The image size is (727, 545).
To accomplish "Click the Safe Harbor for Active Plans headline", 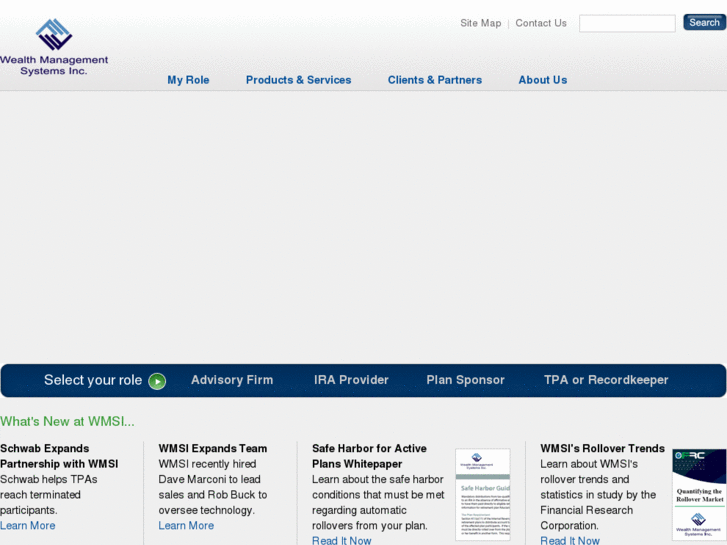I will tap(369, 456).
